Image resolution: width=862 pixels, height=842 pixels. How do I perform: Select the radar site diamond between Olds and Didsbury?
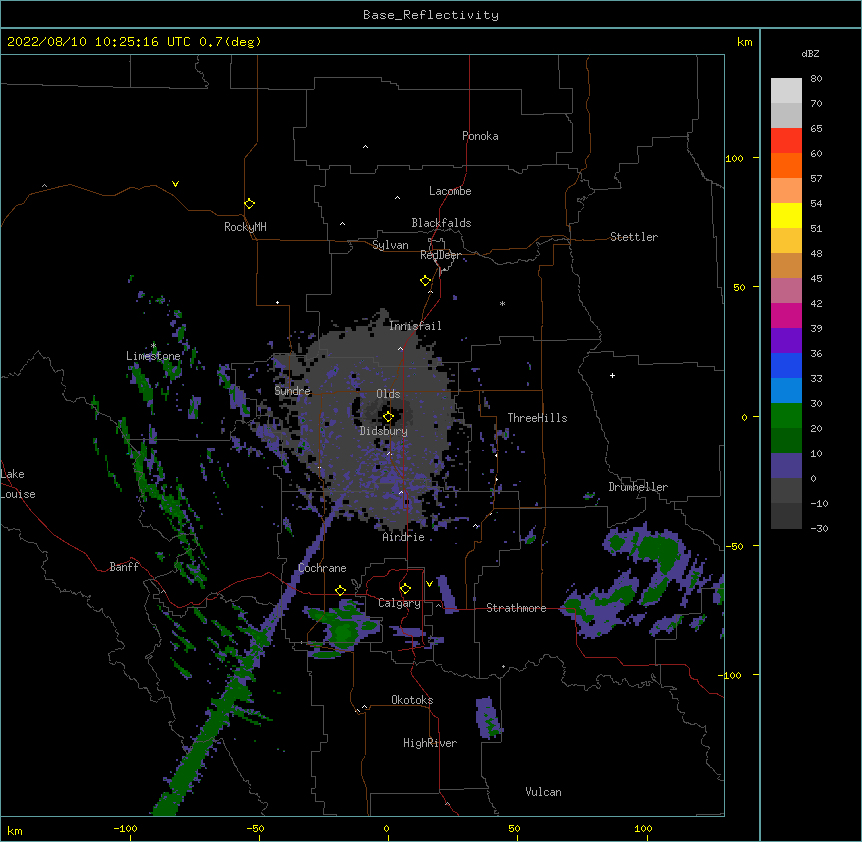click(x=388, y=417)
